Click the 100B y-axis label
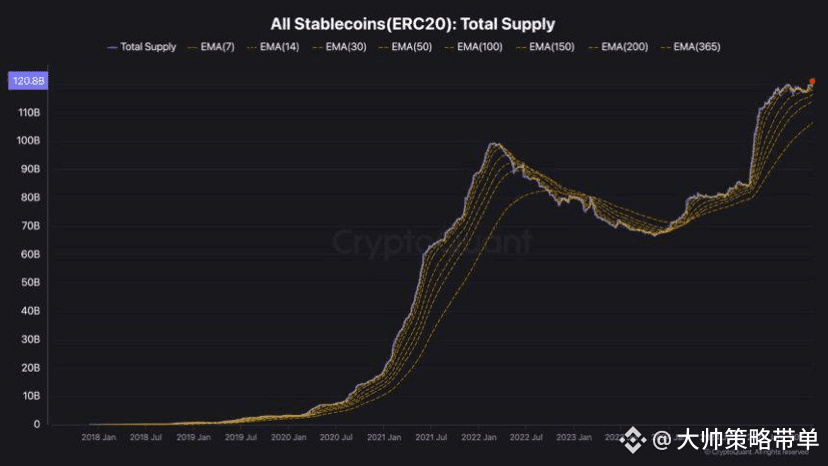The height and width of the screenshot is (466, 828). click(27, 141)
